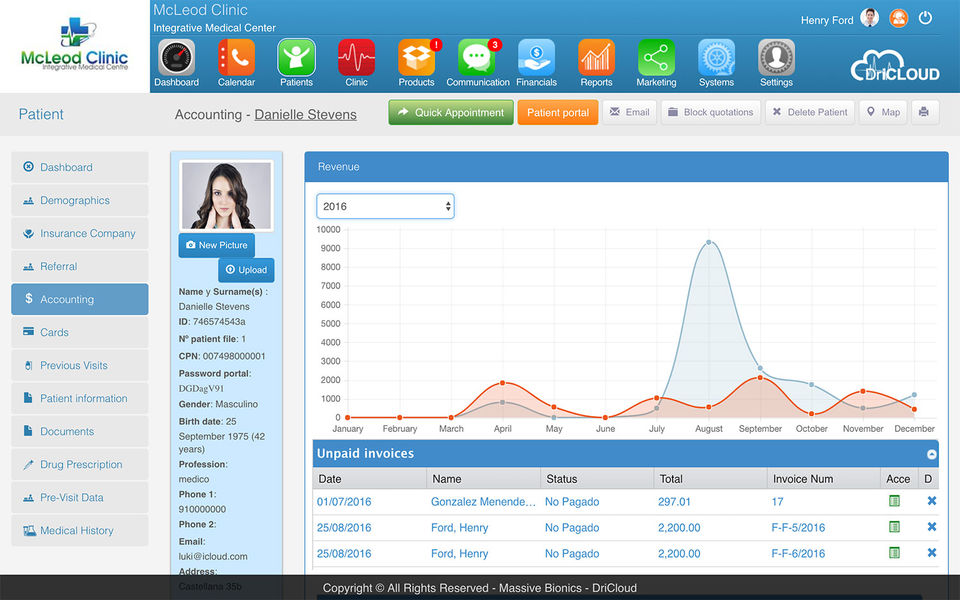The height and width of the screenshot is (600, 960).
Task: Click the patient photo thumbnail
Action: [226, 196]
